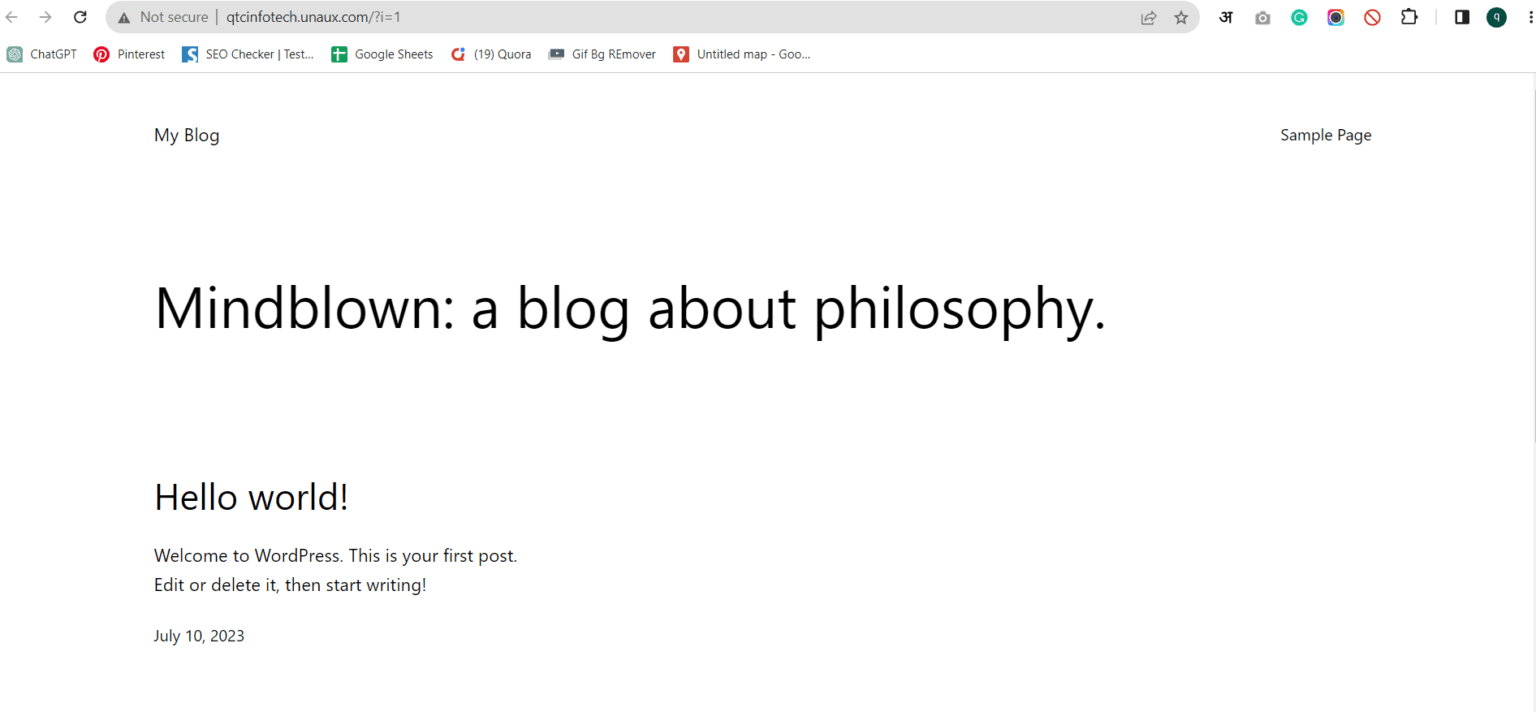Open the Grammarly extension icon
The height and width of the screenshot is (712, 1536).
pyautogui.click(x=1299, y=17)
